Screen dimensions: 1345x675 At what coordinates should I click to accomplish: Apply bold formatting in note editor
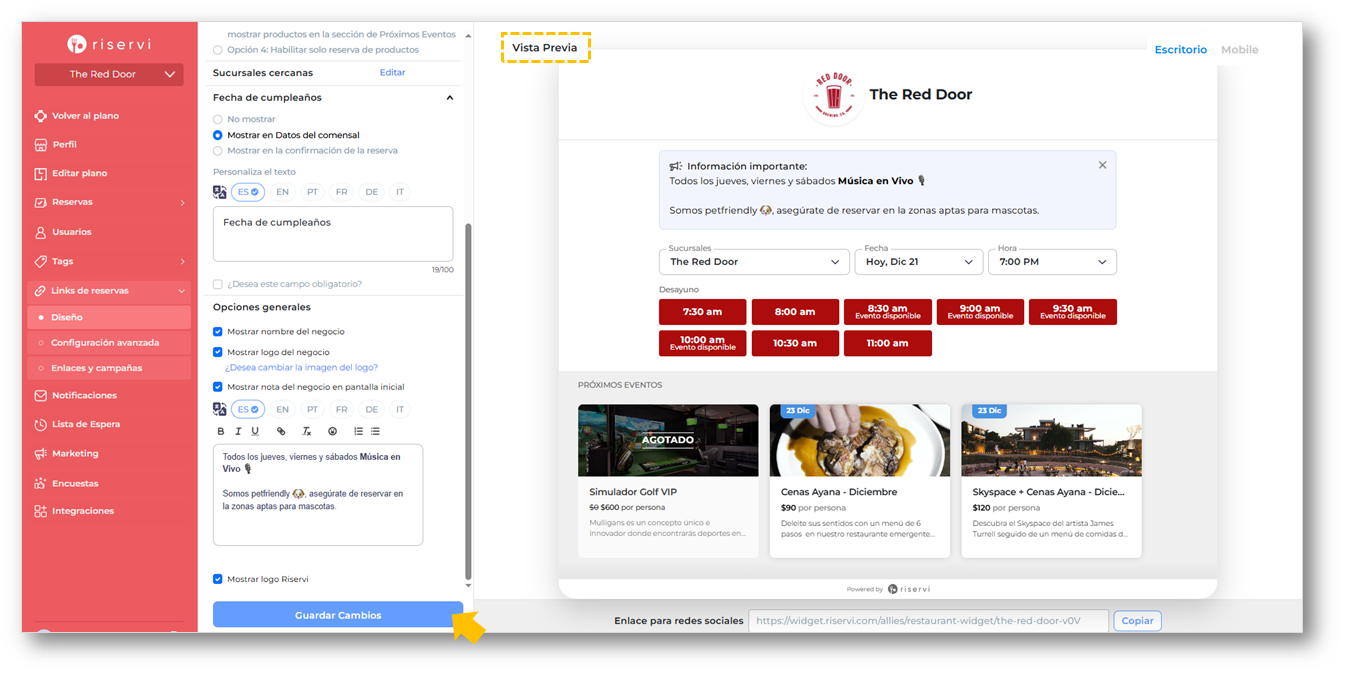tap(221, 432)
